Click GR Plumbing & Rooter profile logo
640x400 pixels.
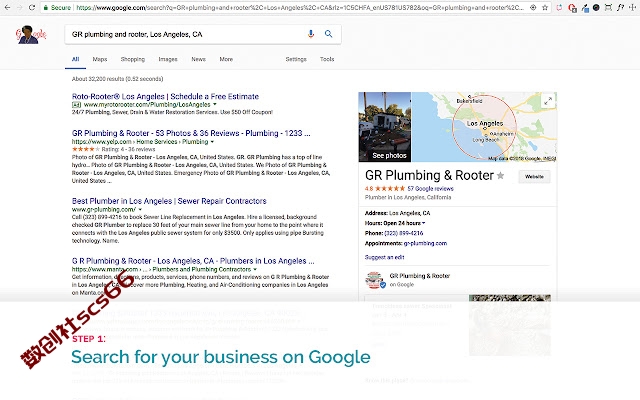[x=374, y=280]
